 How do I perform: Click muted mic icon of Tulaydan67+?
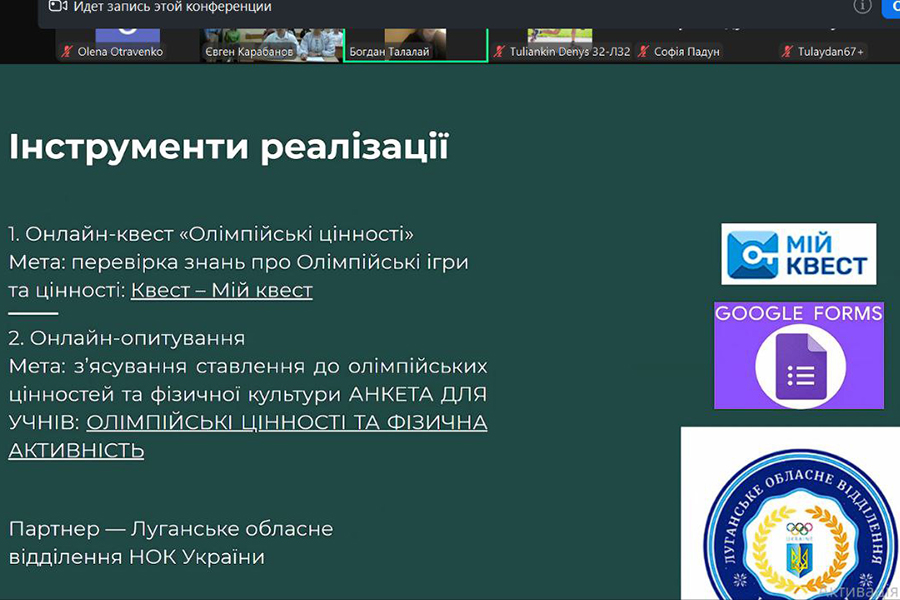pyautogui.click(x=788, y=52)
